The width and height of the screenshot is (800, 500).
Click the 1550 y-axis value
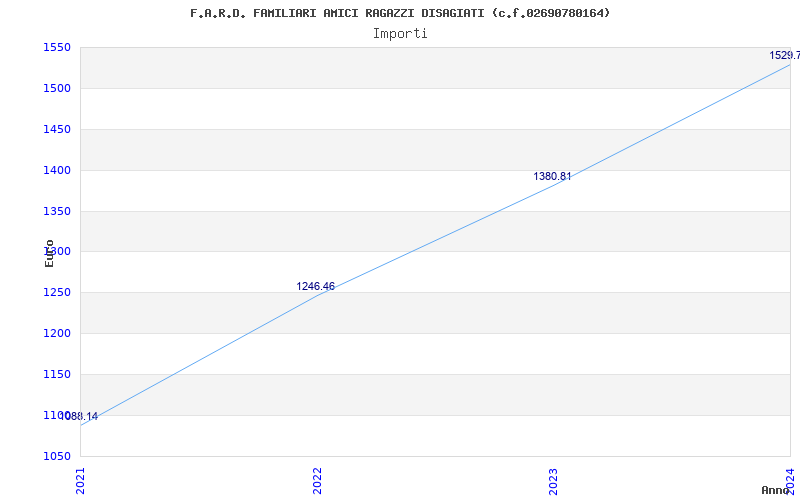point(57,47)
